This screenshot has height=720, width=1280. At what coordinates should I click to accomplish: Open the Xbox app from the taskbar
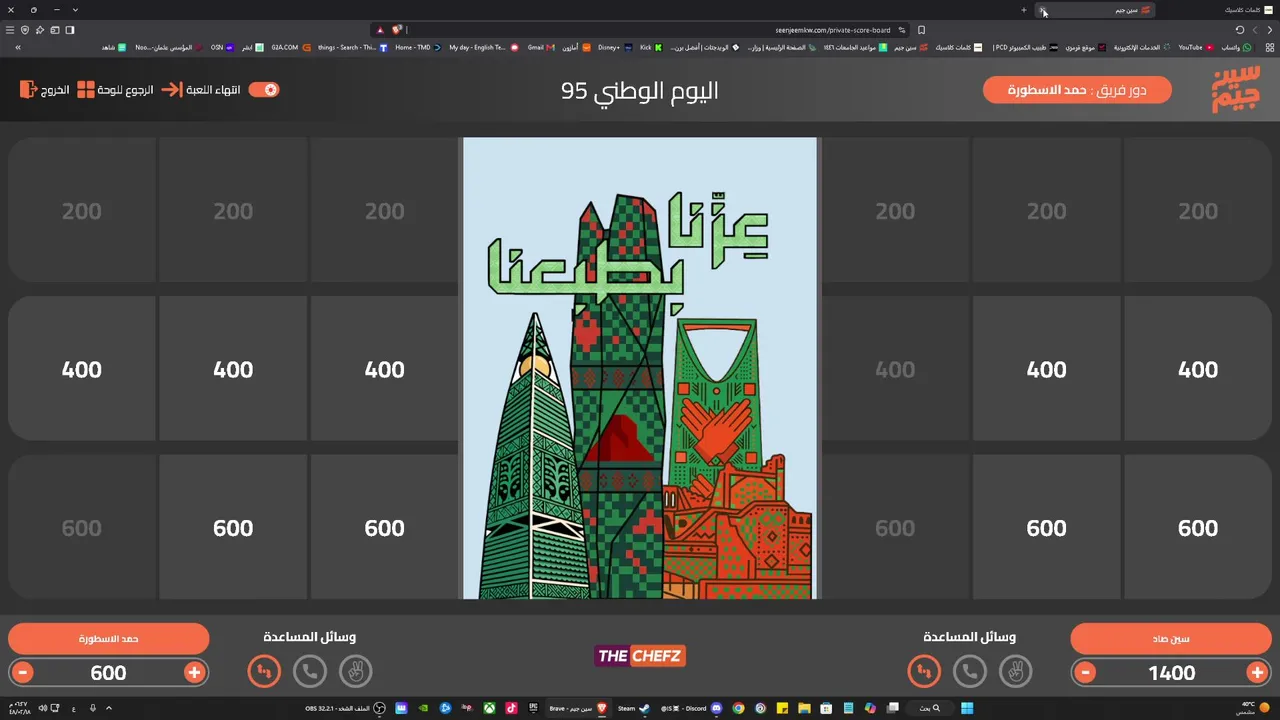pyautogui.click(x=489, y=708)
